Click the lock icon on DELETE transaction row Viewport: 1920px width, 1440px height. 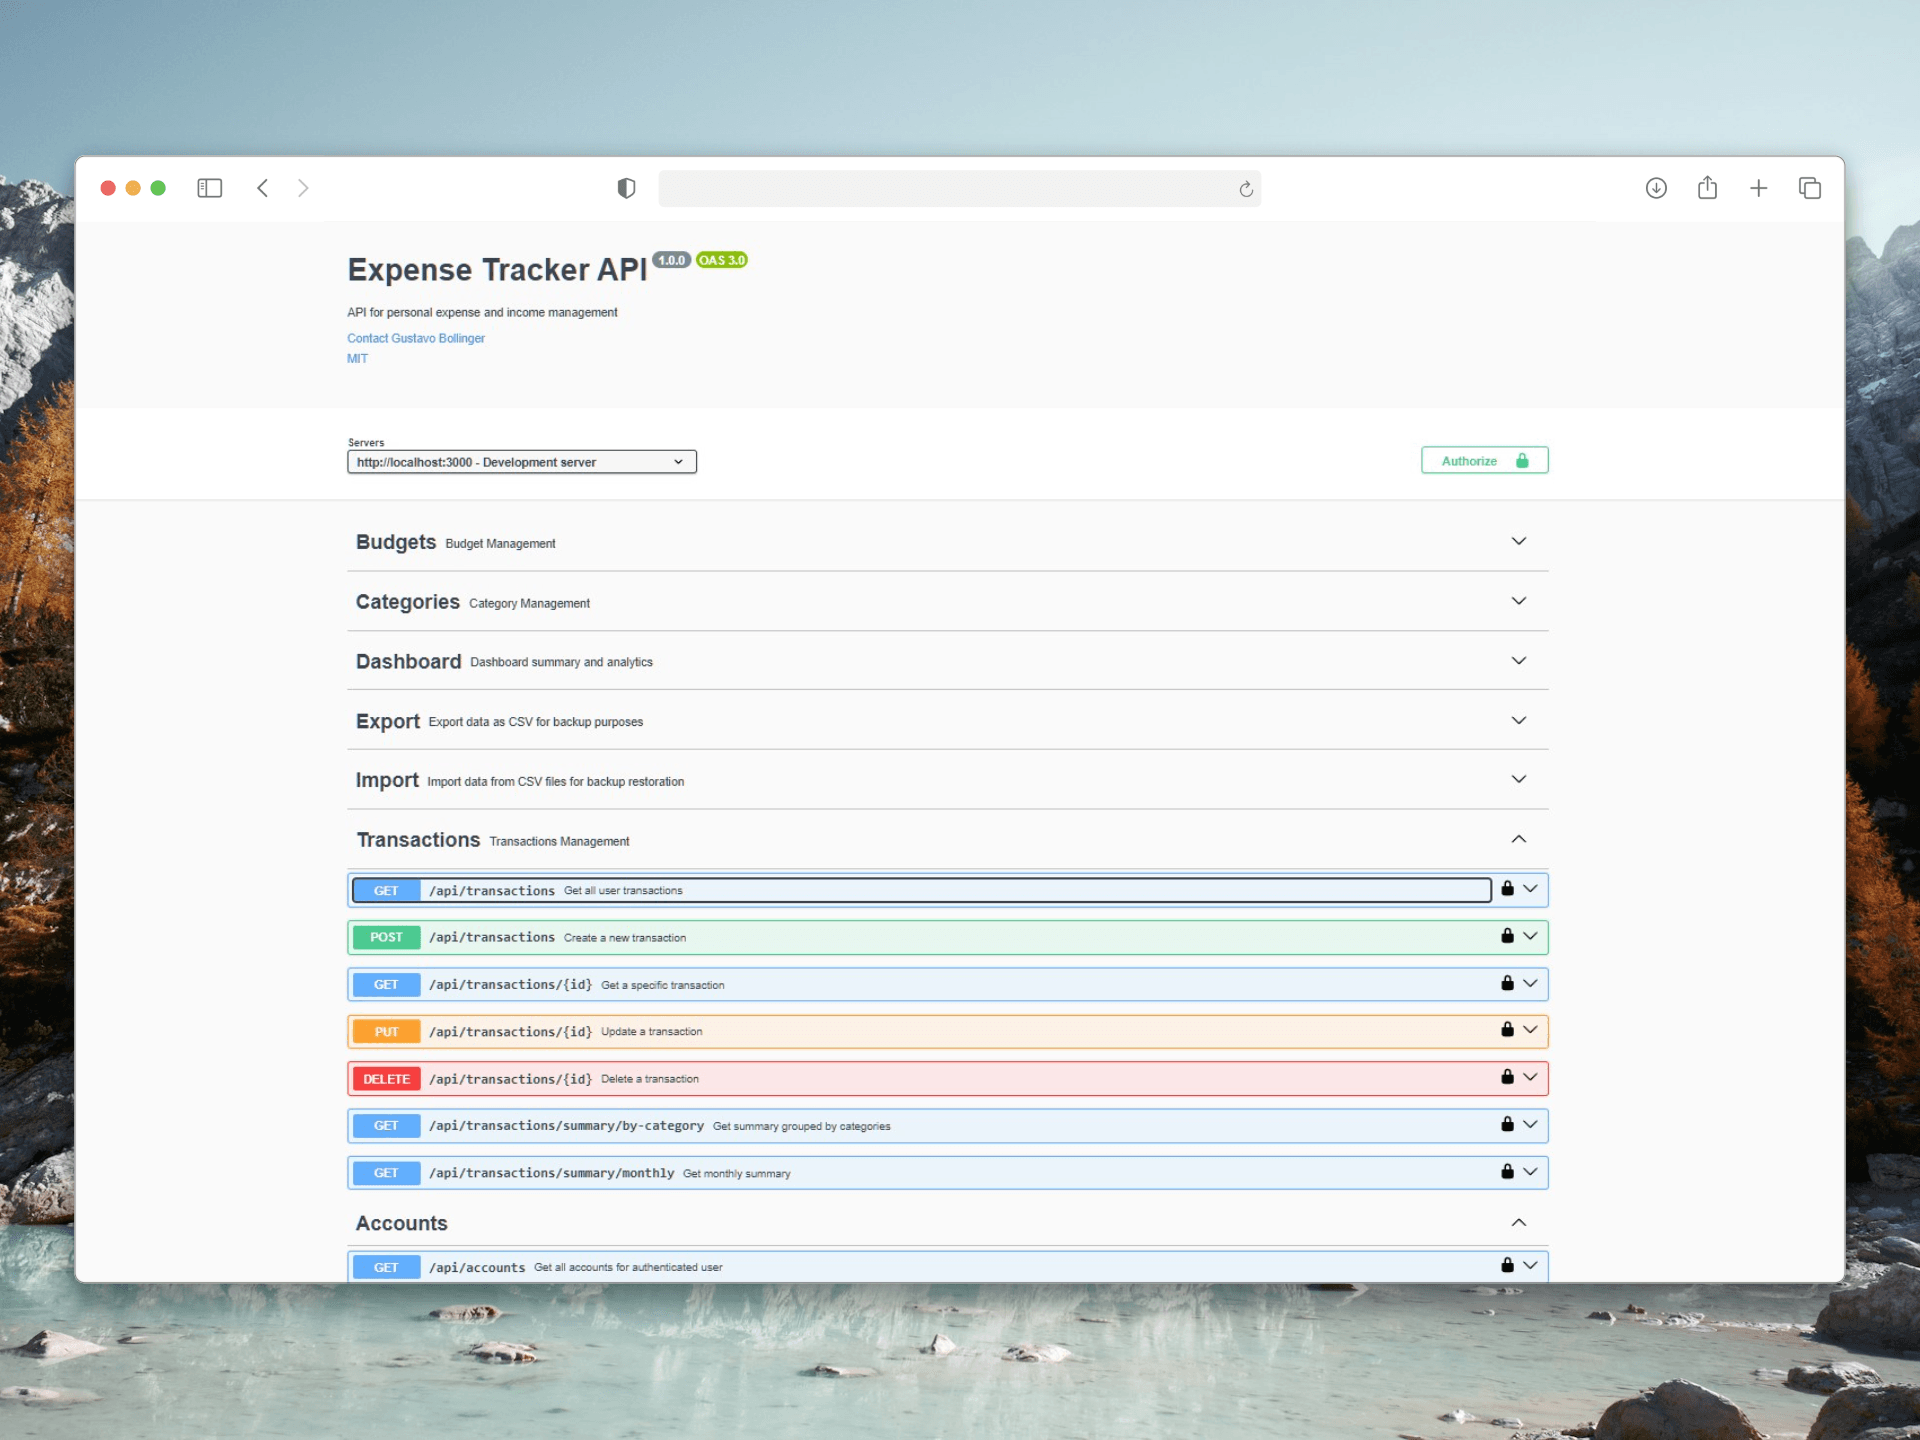pos(1507,1077)
